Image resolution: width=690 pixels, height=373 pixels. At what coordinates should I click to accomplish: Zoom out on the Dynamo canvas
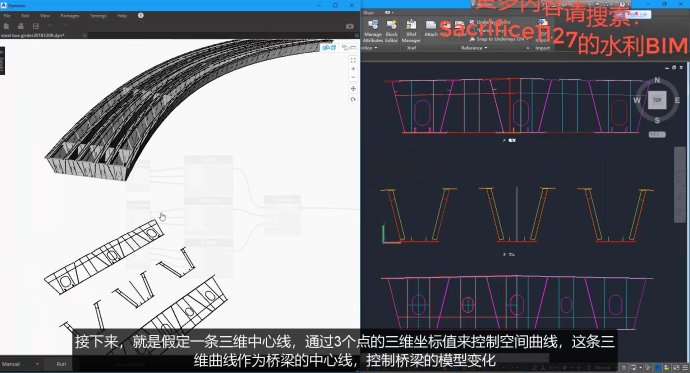[x=353, y=77]
